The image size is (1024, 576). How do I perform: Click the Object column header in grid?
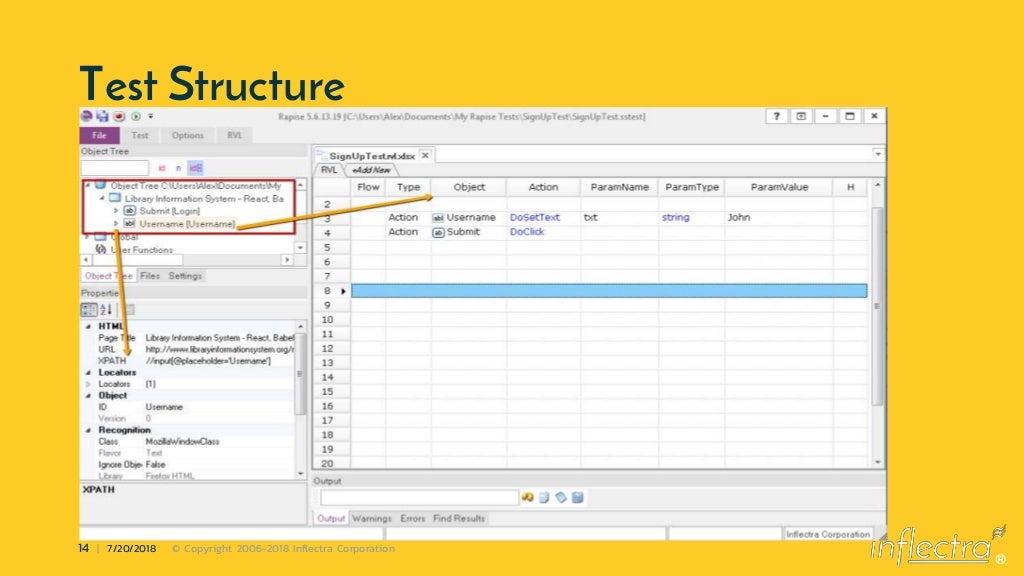pyautogui.click(x=469, y=187)
